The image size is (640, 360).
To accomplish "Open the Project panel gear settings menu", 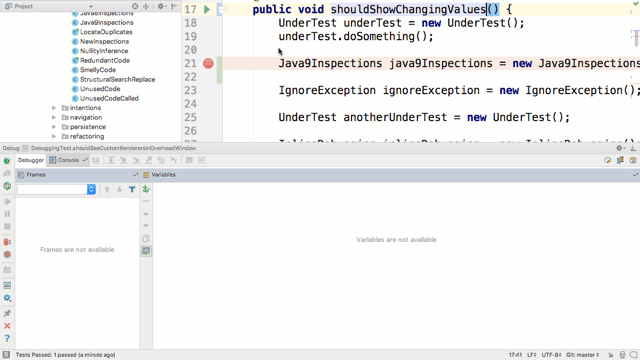I will tap(161, 6).
